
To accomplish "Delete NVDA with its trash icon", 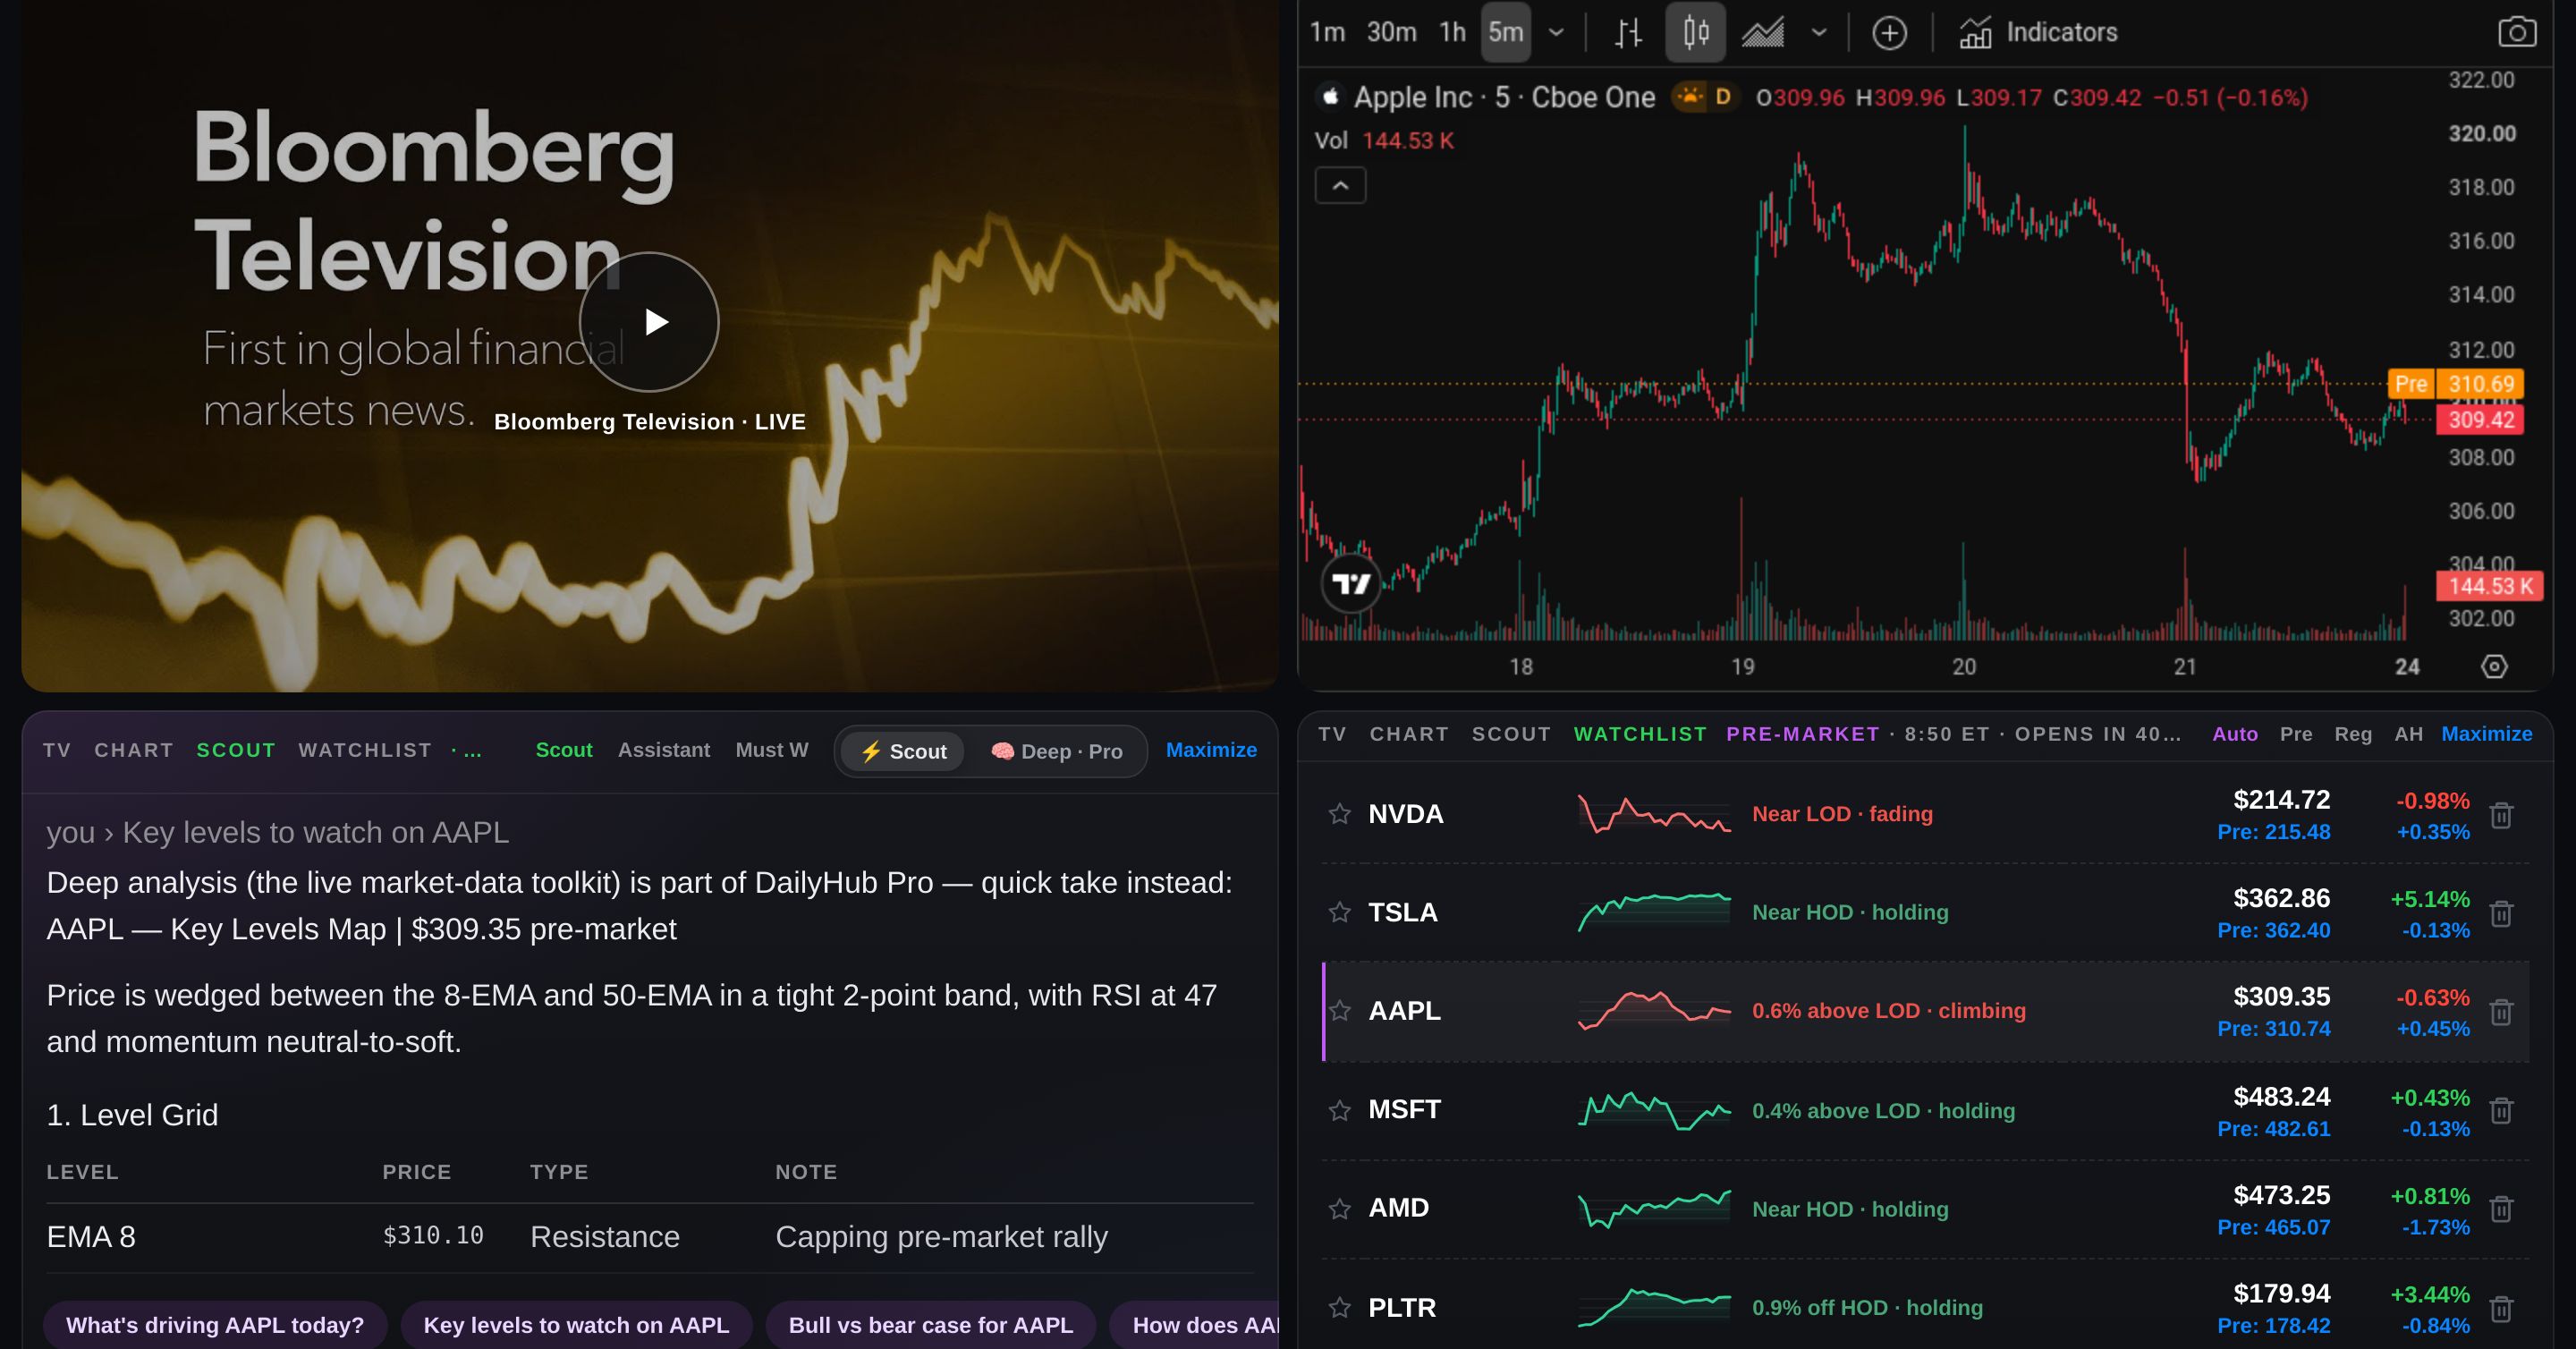I will point(2501,815).
